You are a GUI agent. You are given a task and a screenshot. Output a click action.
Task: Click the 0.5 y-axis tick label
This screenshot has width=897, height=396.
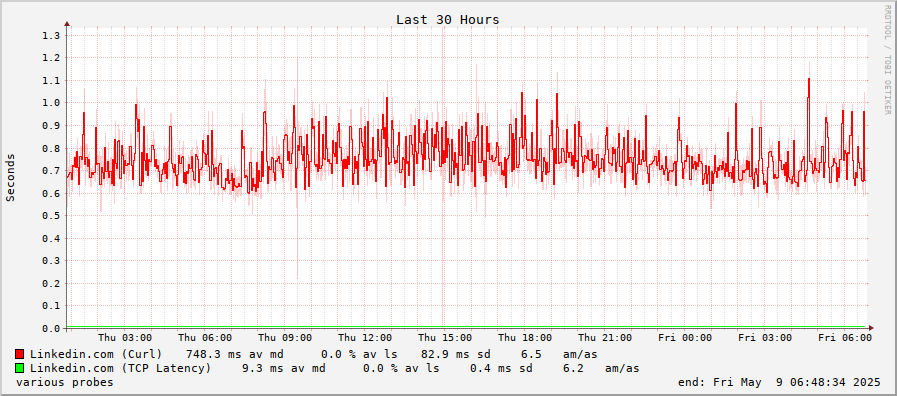tap(50, 216)
